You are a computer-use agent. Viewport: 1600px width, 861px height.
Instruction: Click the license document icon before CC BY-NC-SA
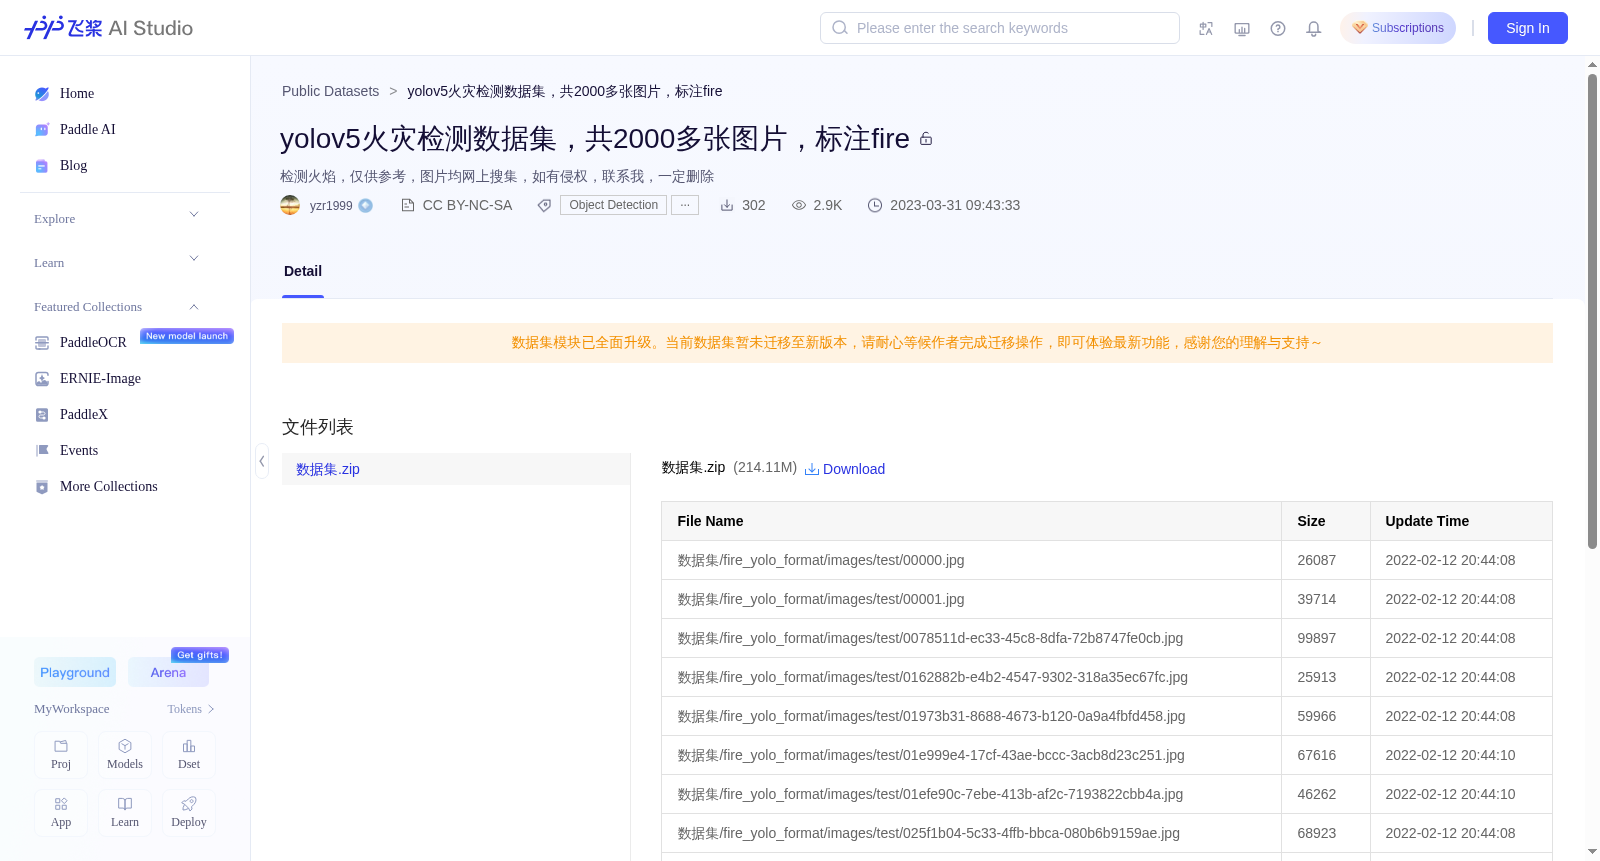pos(408,205)
